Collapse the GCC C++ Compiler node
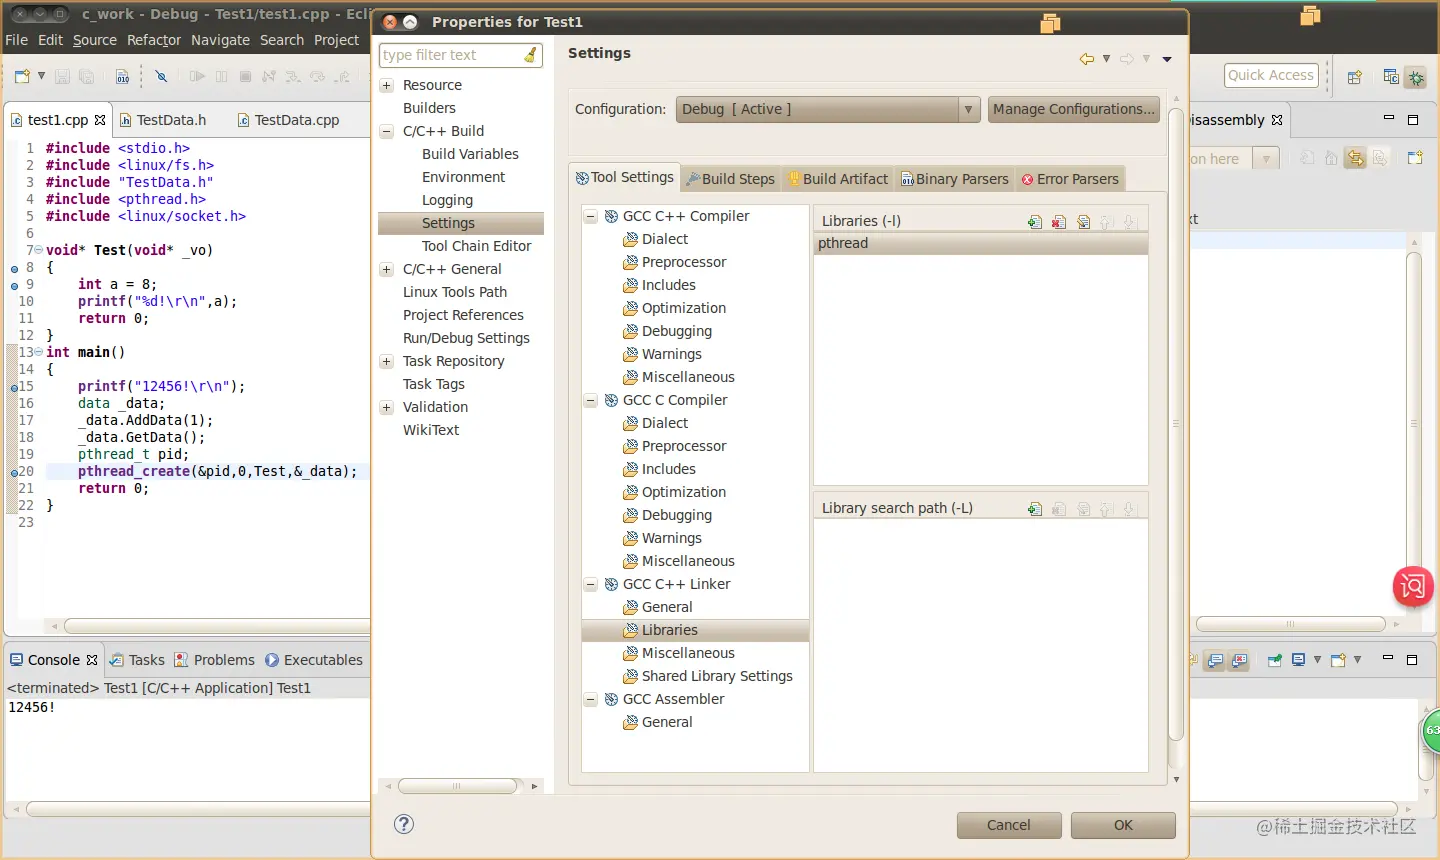 591,217
